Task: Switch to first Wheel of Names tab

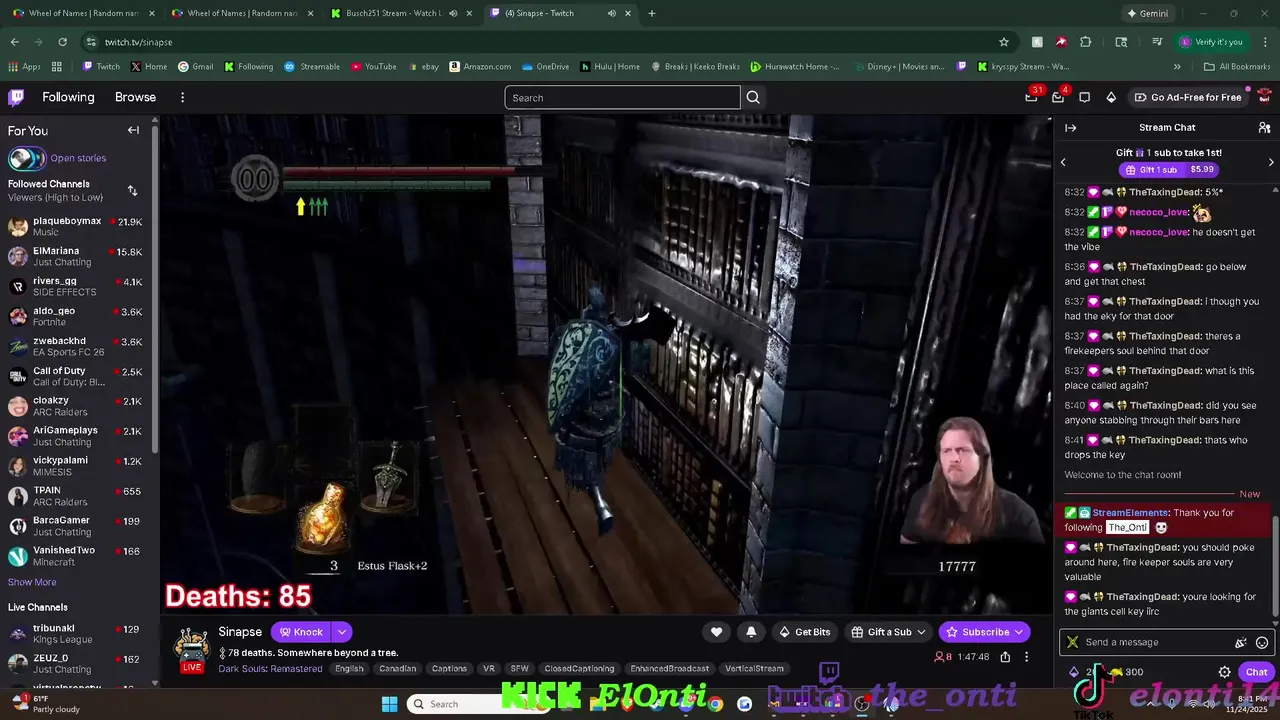Action: pos(81,13)
